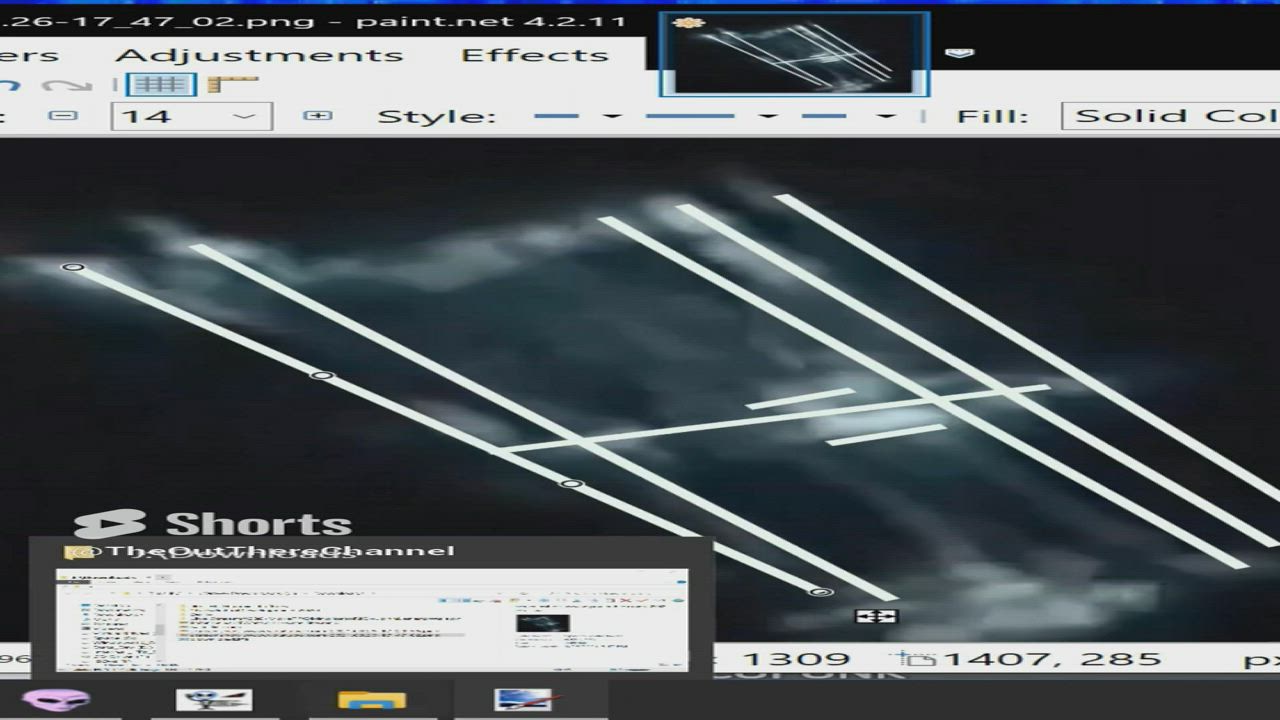Open File Explorer from the taskbar
Image resolution: width=1280 pixels, height=720 pixels.
tap(372, 699)
